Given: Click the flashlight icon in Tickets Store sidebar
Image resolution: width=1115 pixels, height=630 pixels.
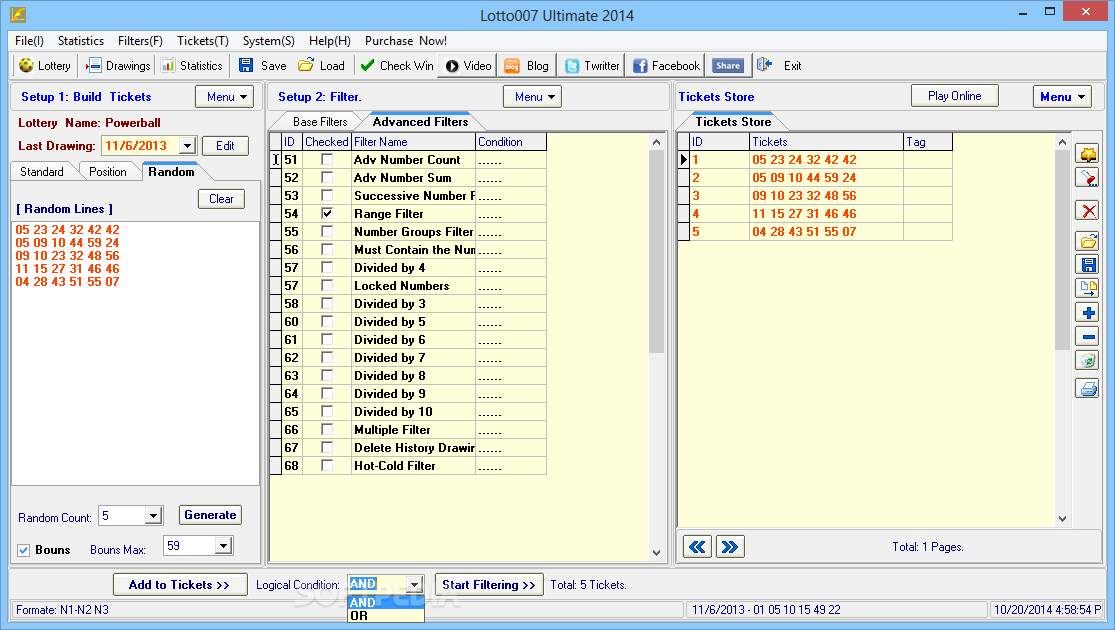Looking at the screenshot, I should (x=1087, y=177).
